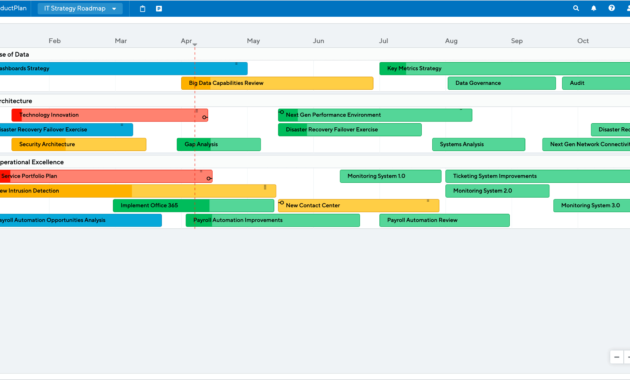Open the Technology Innovation bar
Image resolution: width=630 pixels, height=380 pixels.
coord(110,115)
